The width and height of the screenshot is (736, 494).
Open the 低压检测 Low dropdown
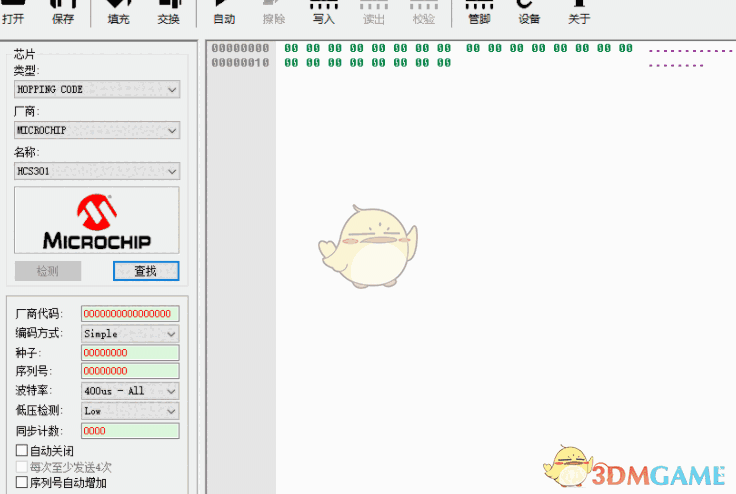pos(130,411)
